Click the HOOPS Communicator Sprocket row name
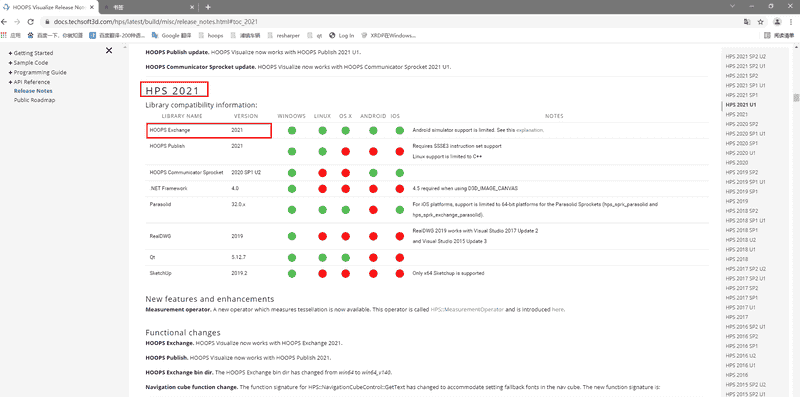 click(186, 172)
